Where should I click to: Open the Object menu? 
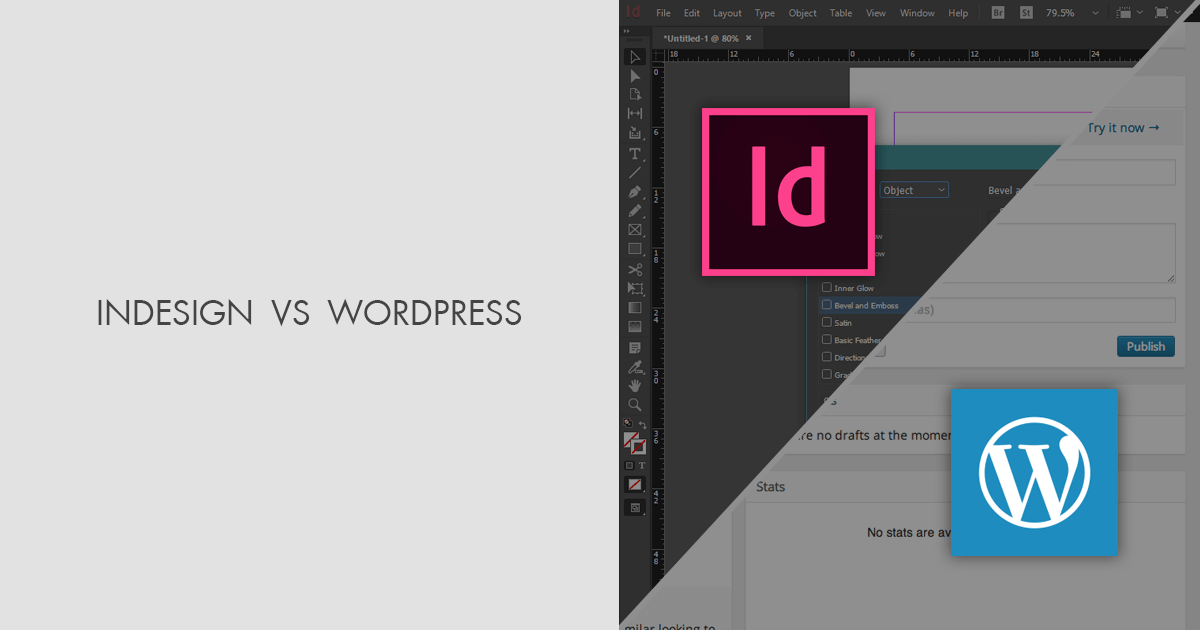[x=802, y=13]
